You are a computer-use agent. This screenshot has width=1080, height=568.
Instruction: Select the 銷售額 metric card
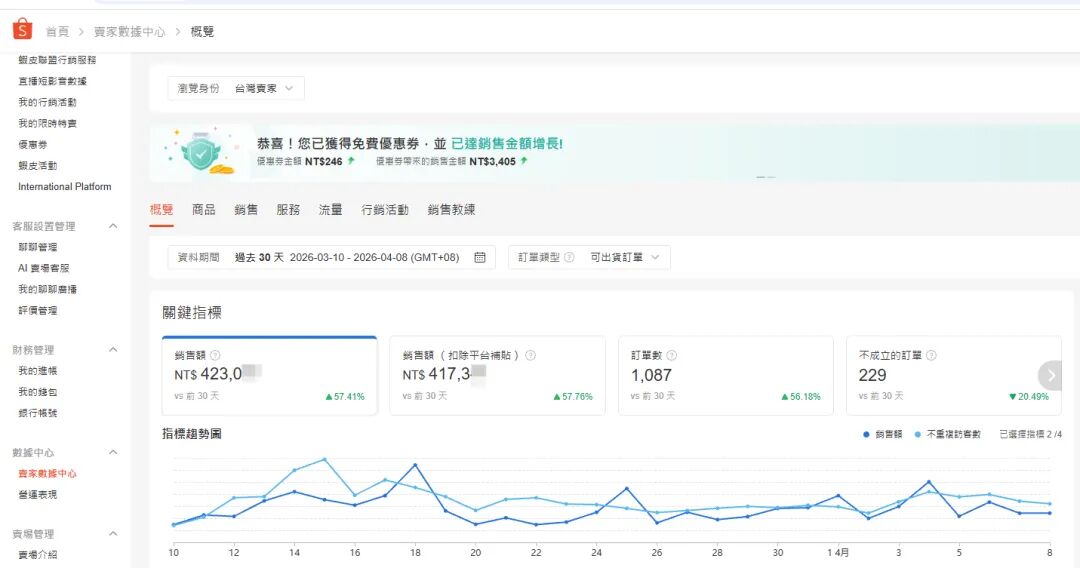[269, 375]
